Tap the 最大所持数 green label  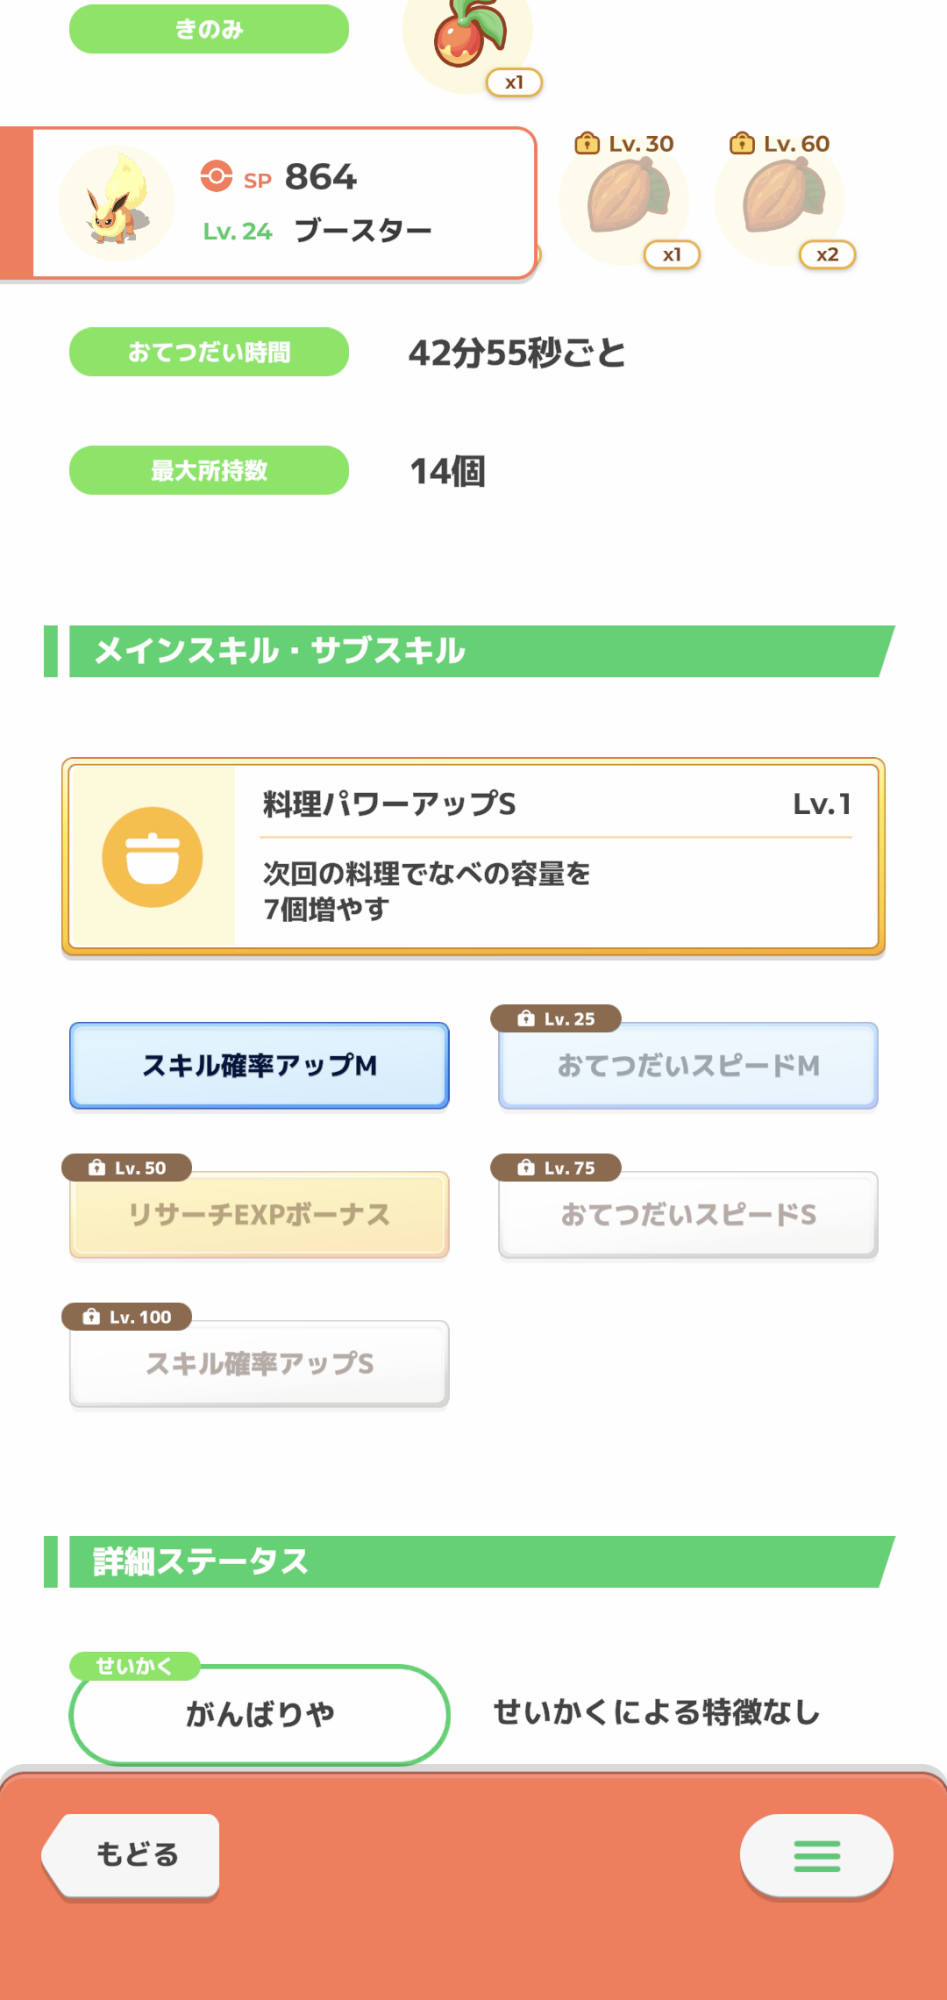coord(209,470)
